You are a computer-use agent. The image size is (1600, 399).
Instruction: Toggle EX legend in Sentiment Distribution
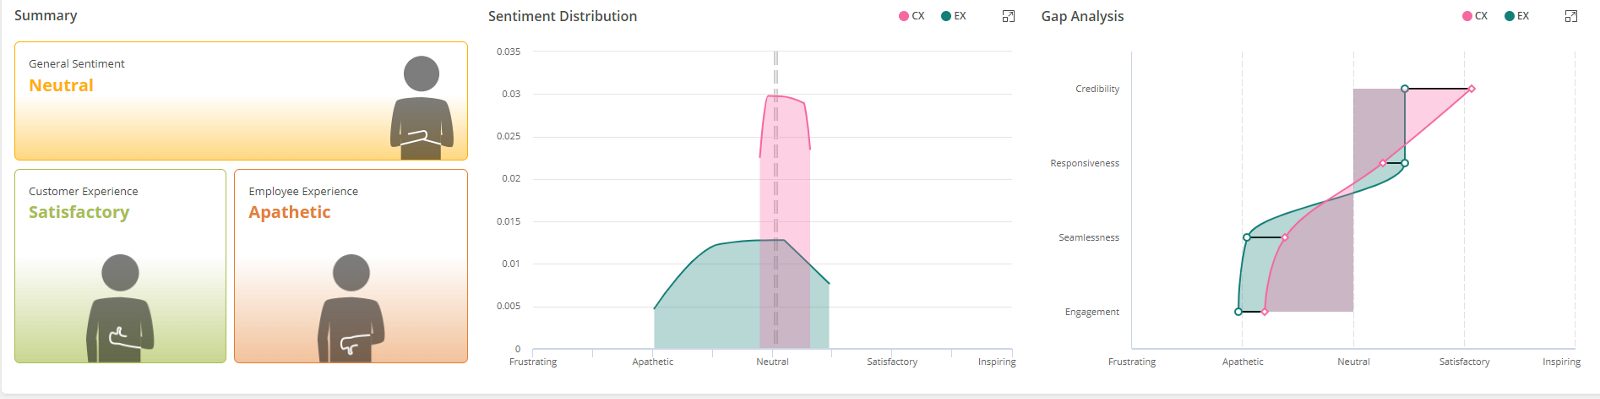point(953,16)
